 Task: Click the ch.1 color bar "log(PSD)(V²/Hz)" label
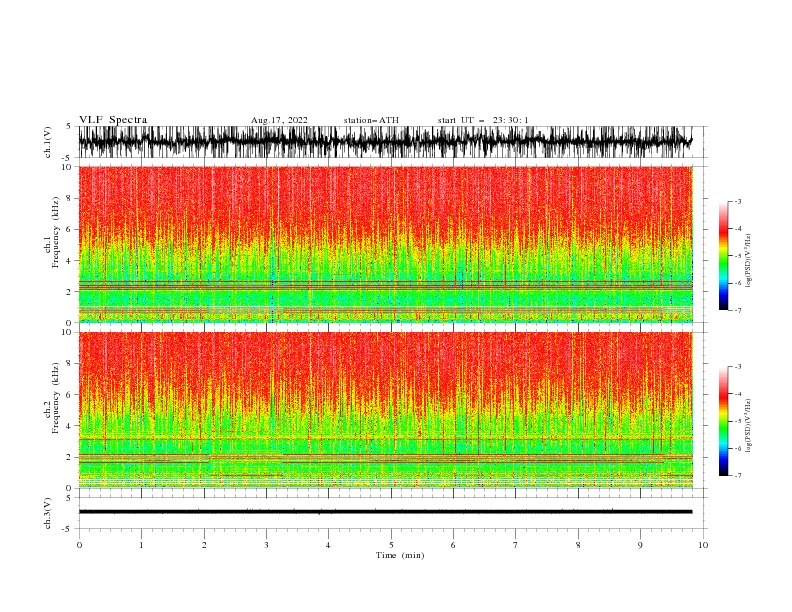(x=749, y=261)
